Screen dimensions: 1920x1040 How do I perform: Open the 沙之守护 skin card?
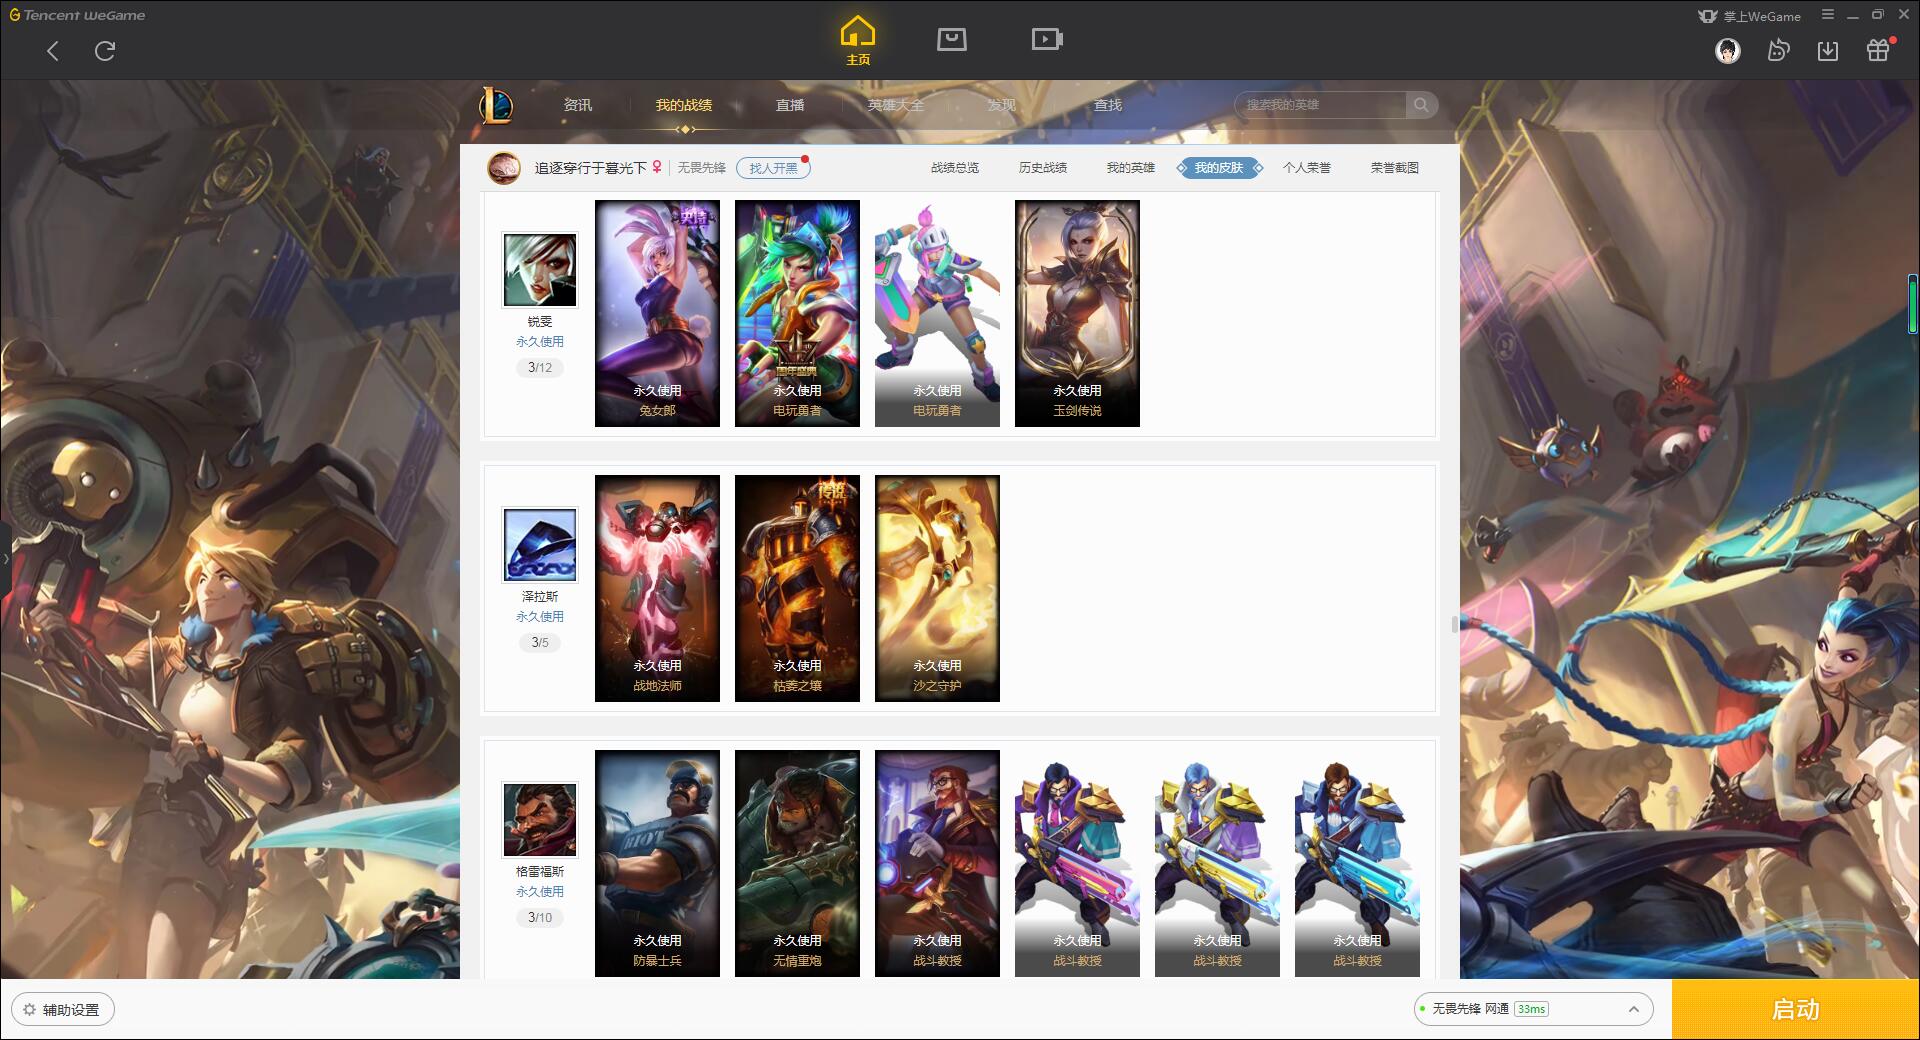(937, 589)
